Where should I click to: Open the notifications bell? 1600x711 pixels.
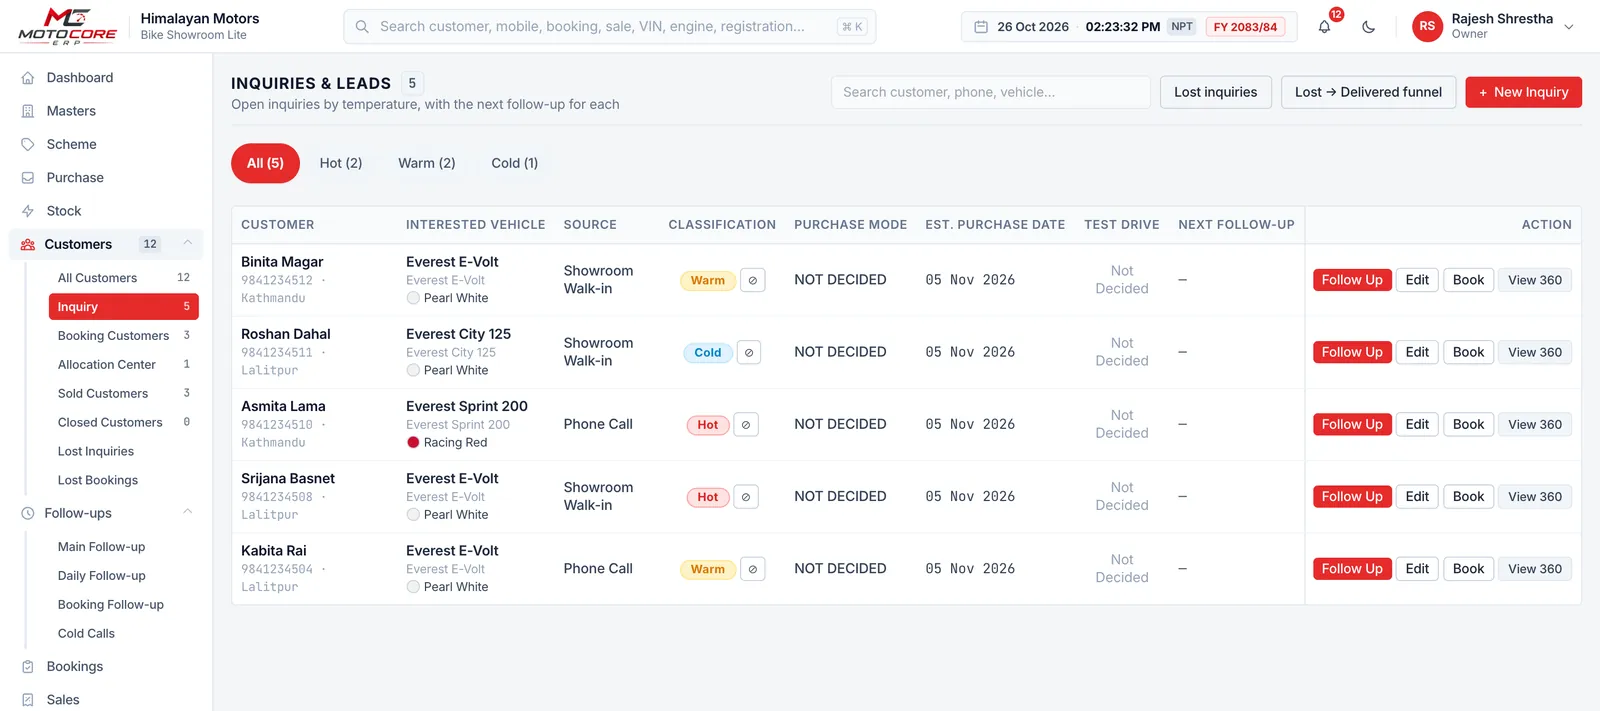[x=1324, y=27]
